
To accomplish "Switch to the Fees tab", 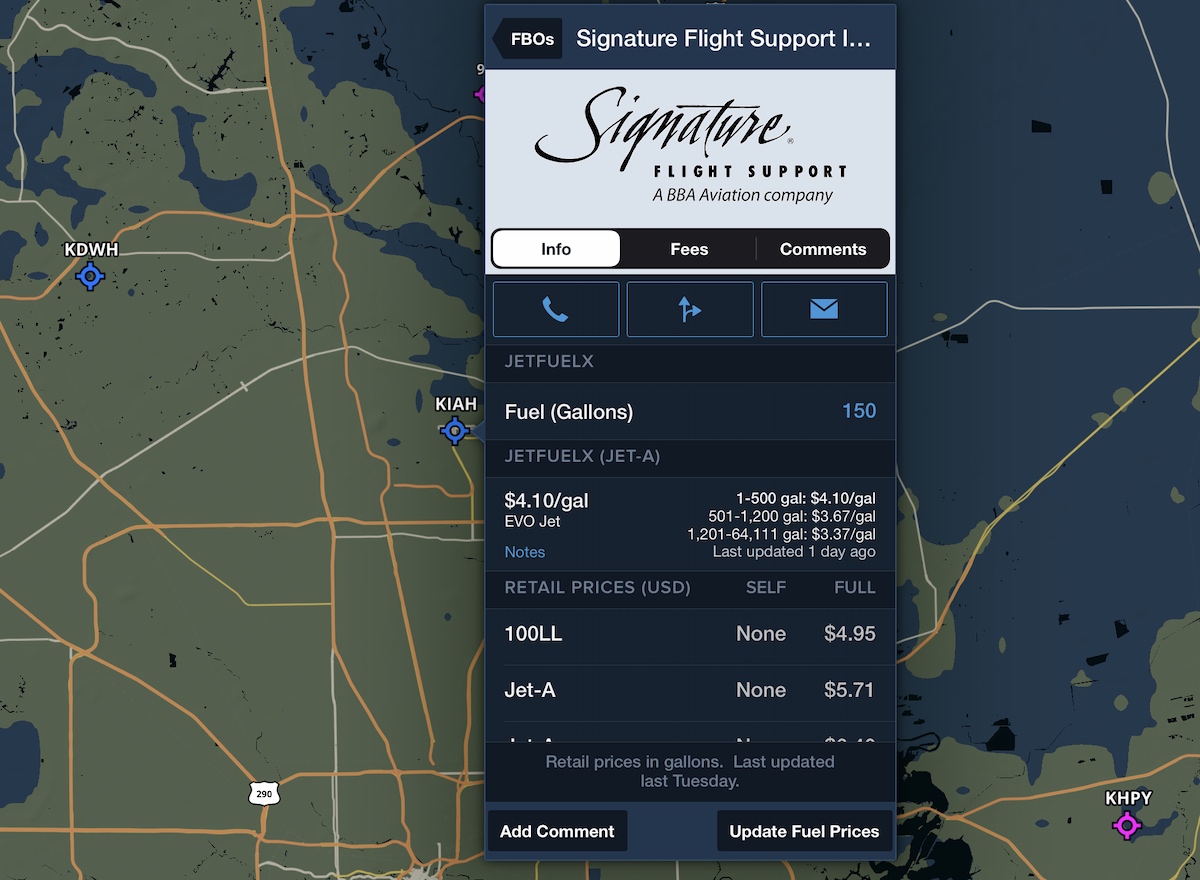I will point(689,249).
